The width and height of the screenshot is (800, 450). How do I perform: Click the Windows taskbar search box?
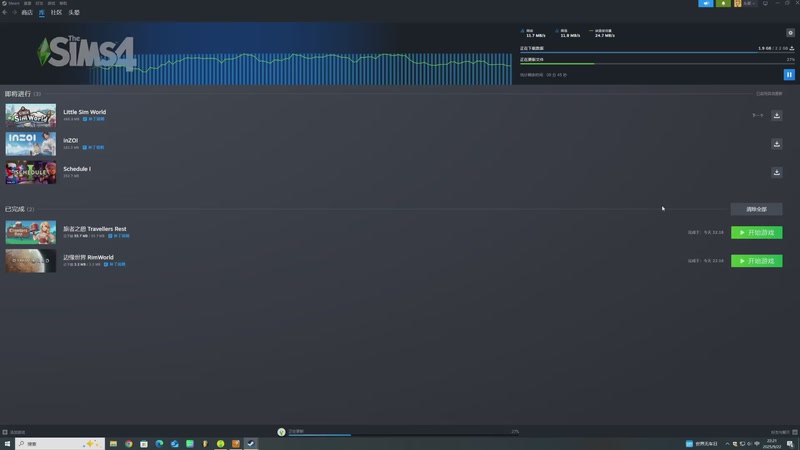[x=60, y=444]
